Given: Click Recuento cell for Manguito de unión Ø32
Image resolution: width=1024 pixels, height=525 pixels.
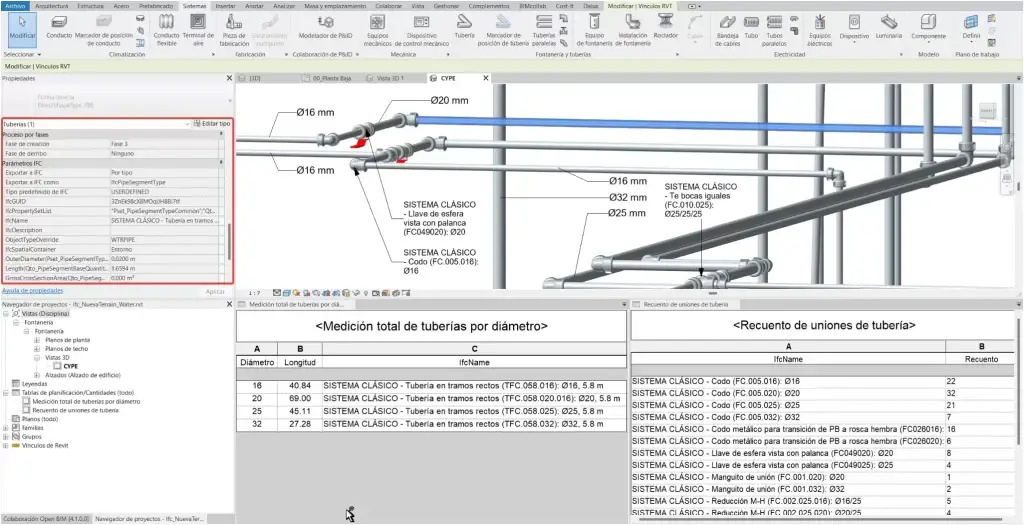Looking at the screenshot, I should pos(980,489).
